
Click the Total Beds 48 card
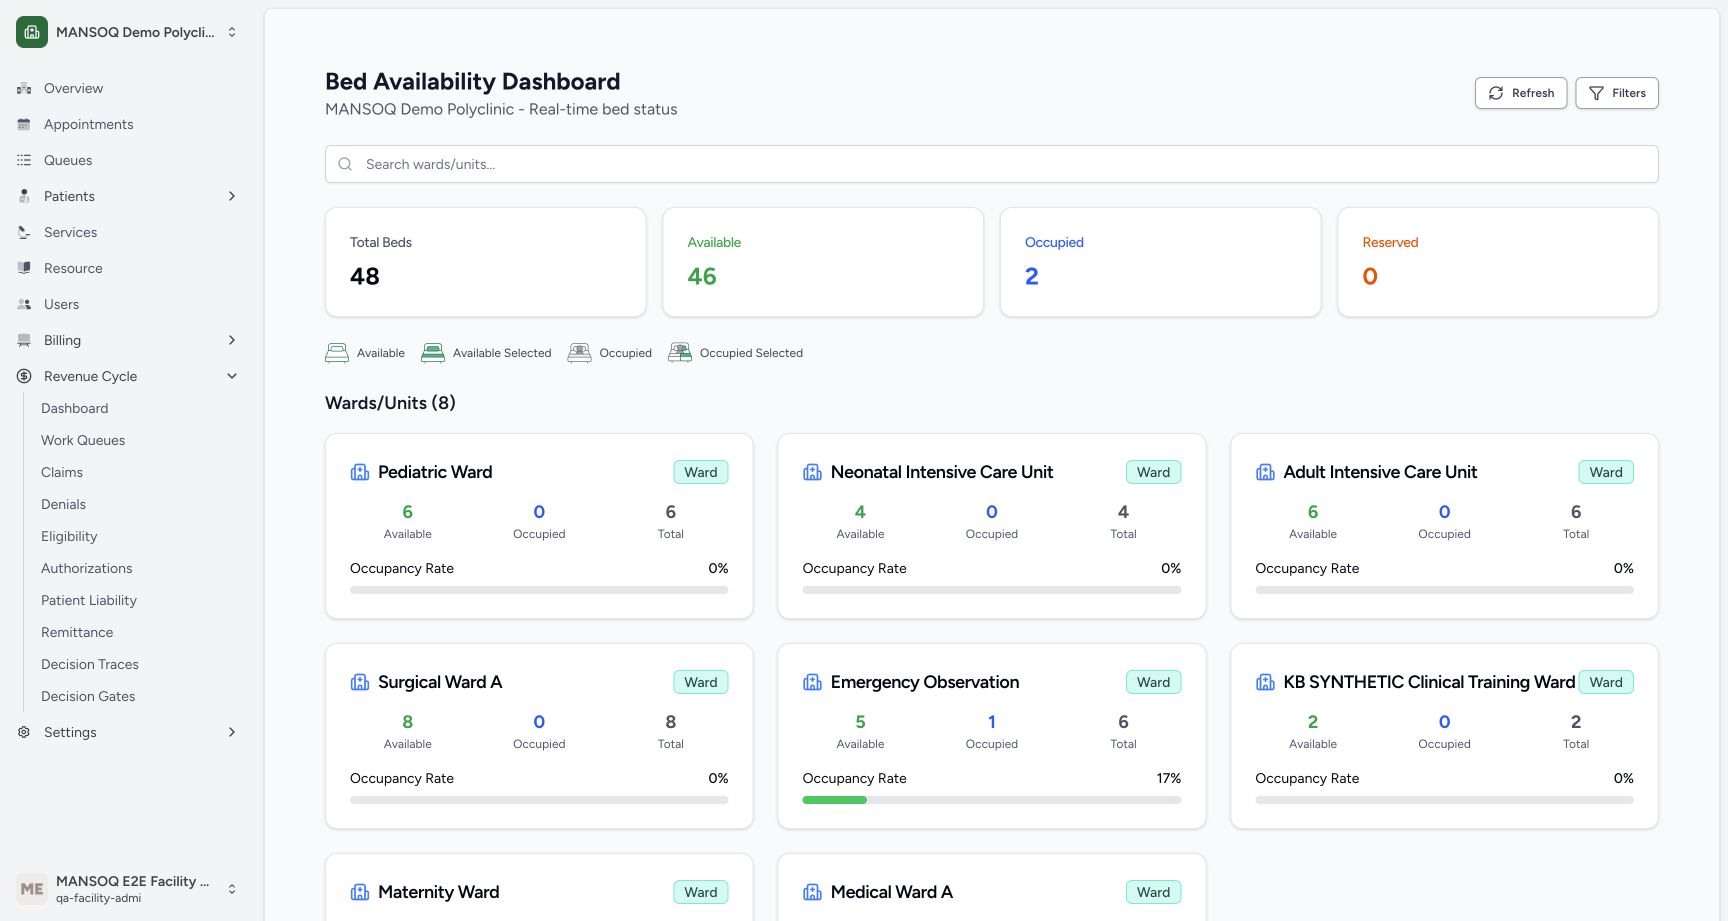pos(486,262)
